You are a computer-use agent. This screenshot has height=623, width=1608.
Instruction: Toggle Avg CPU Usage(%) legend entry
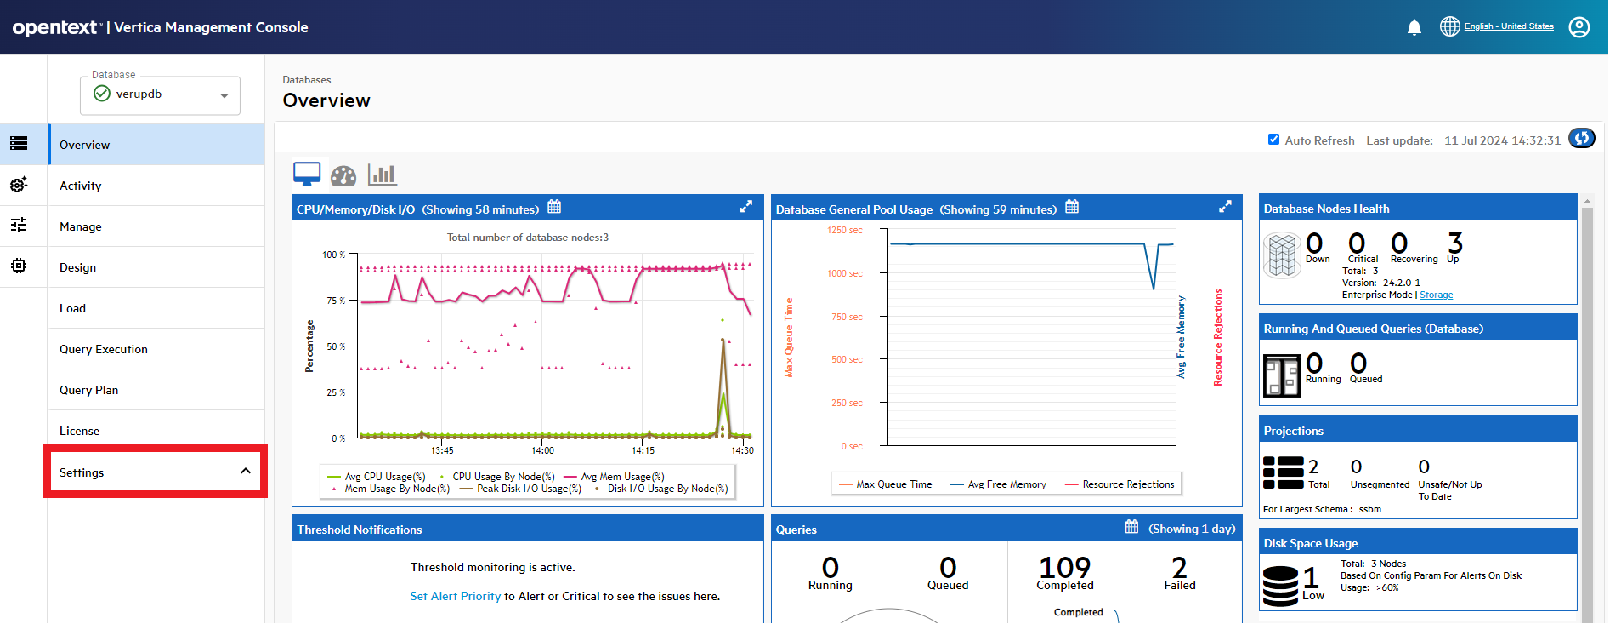tap(376, 477)
